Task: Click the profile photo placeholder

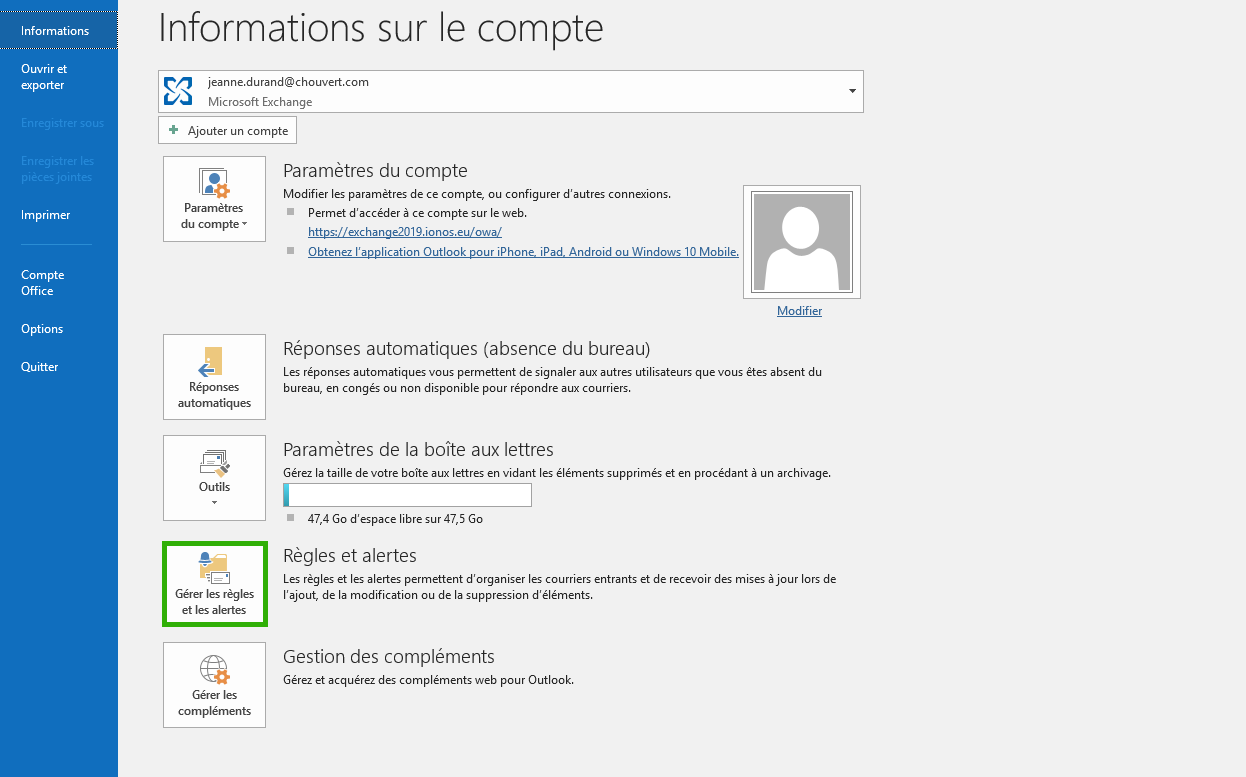Action: coord(802,242)
